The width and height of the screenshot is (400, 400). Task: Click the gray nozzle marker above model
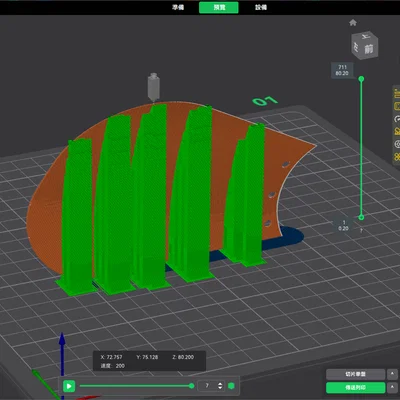coord(154,87)
